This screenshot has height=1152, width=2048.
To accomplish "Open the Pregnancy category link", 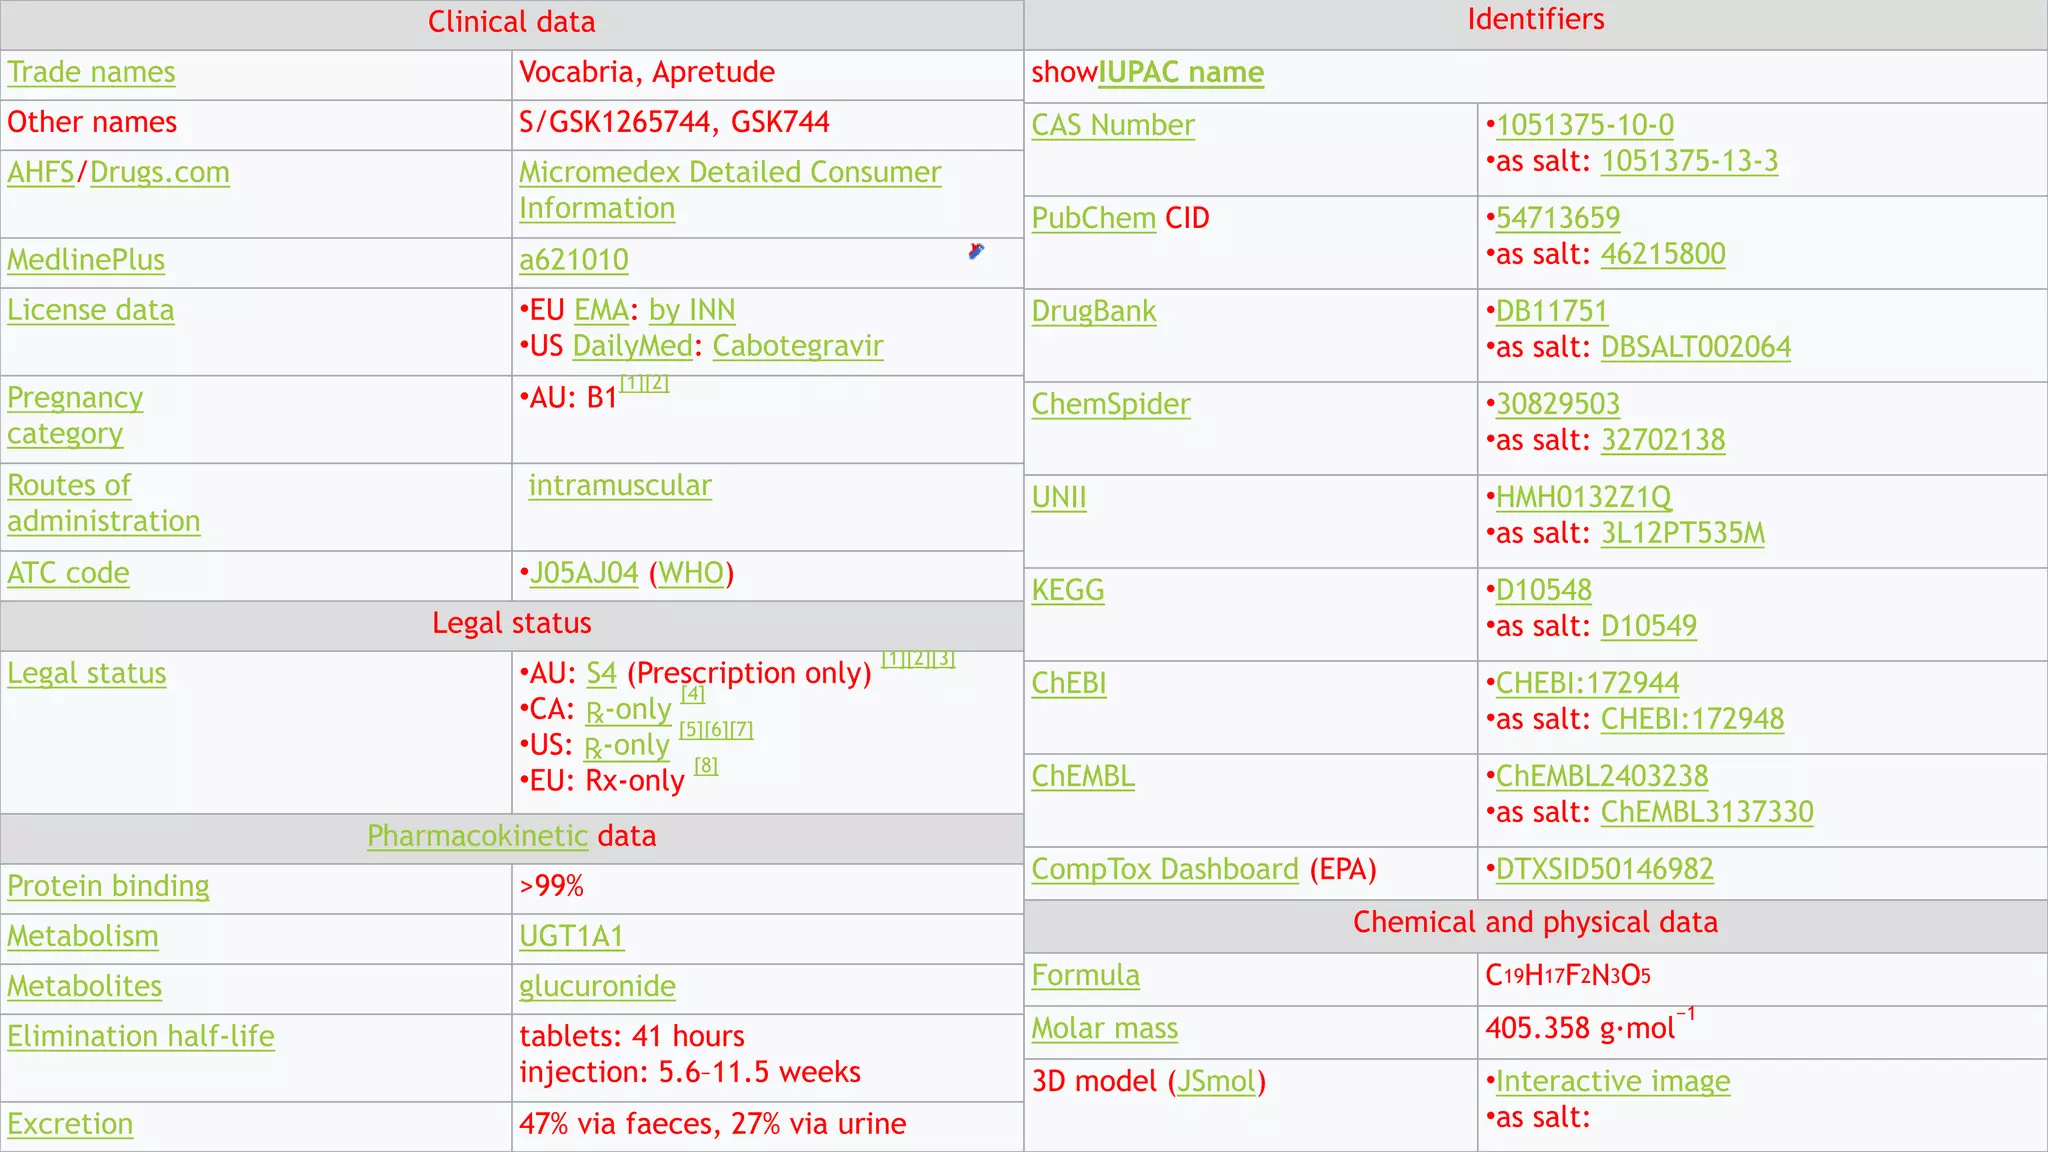I will point(75,416).
